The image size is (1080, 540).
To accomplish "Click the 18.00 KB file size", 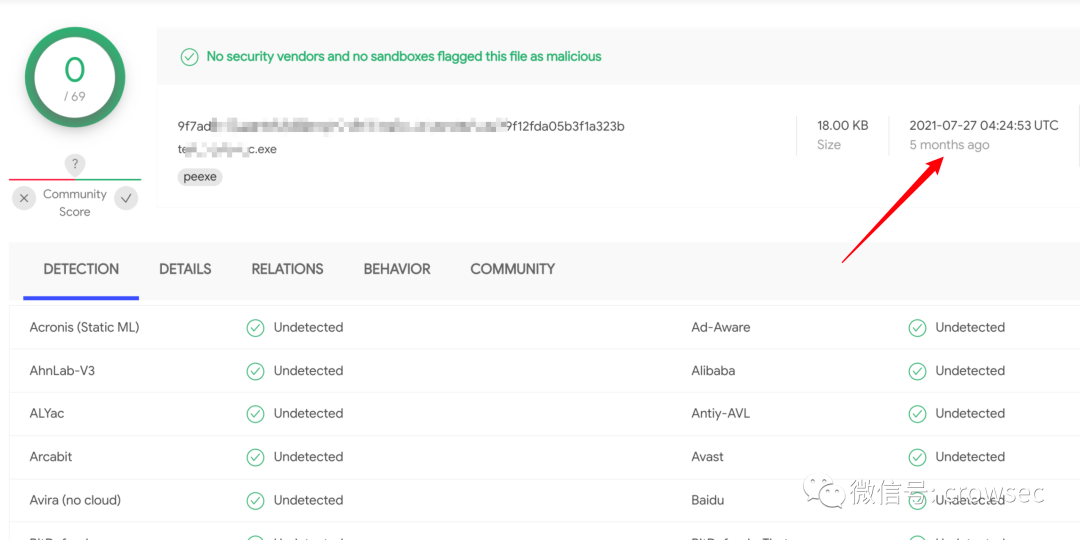I will [x=842, y=126].
